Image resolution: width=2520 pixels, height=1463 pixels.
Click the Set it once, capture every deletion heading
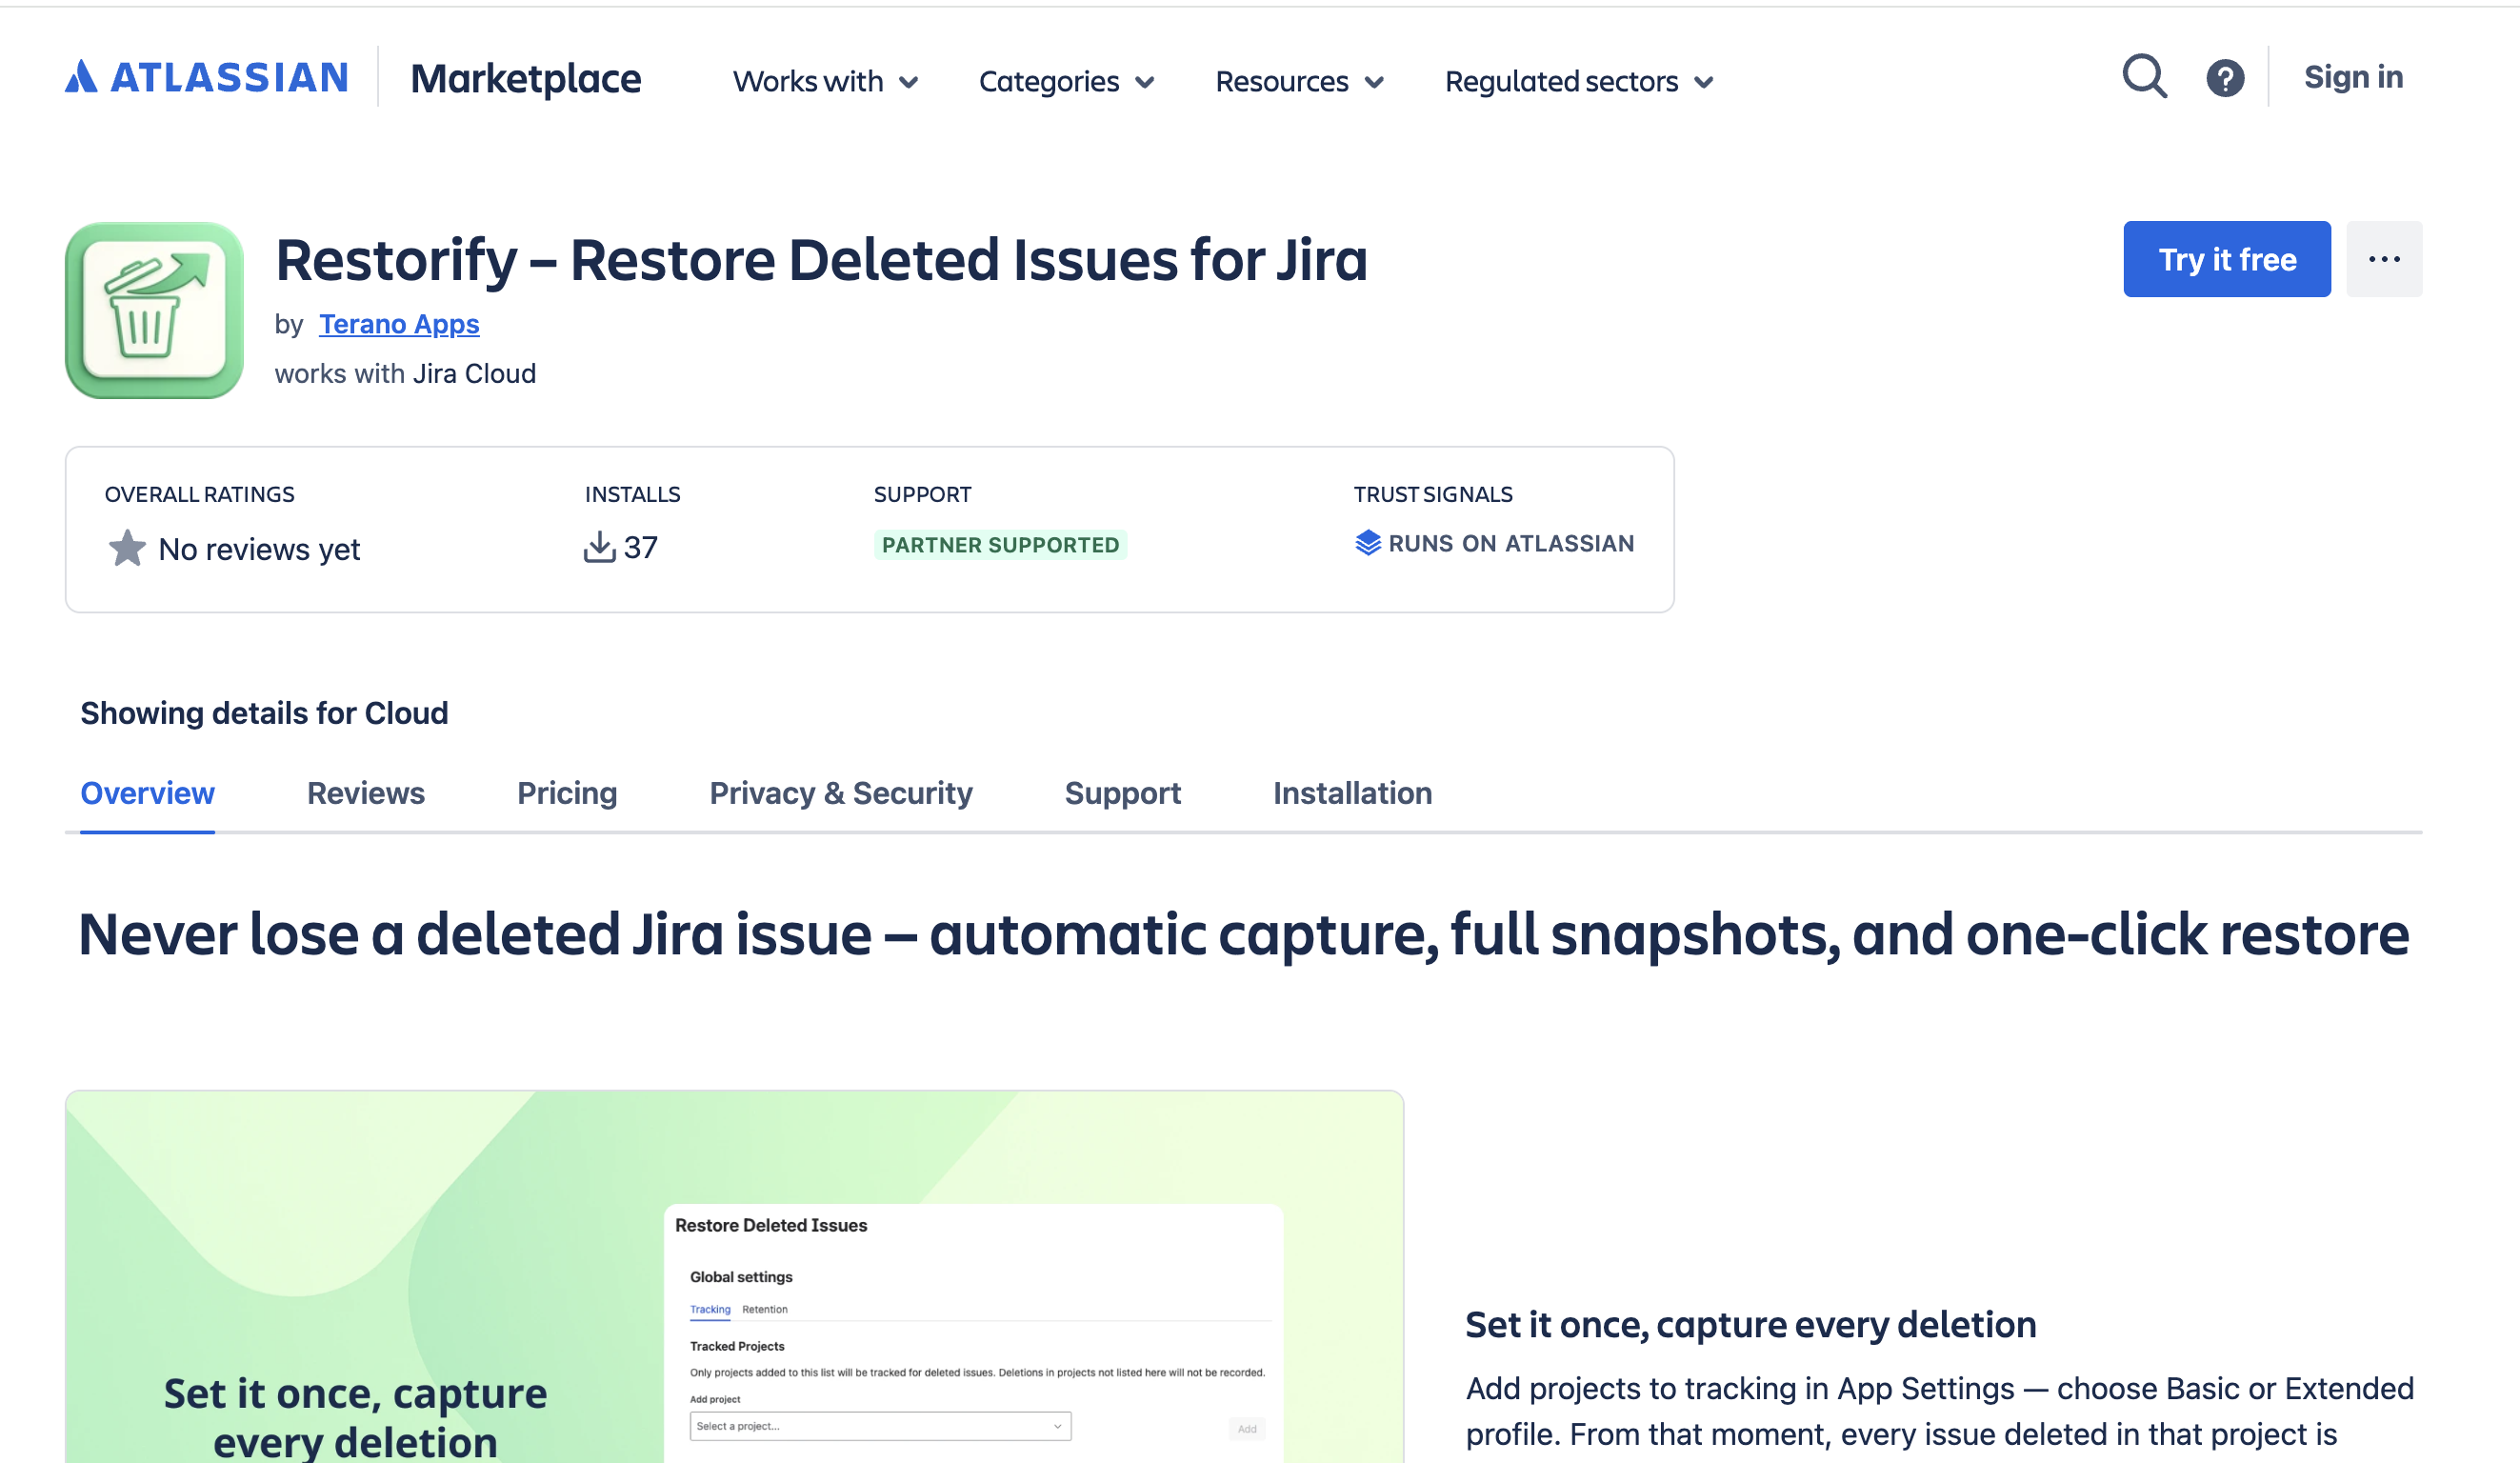click(x=1750, y=1324)
